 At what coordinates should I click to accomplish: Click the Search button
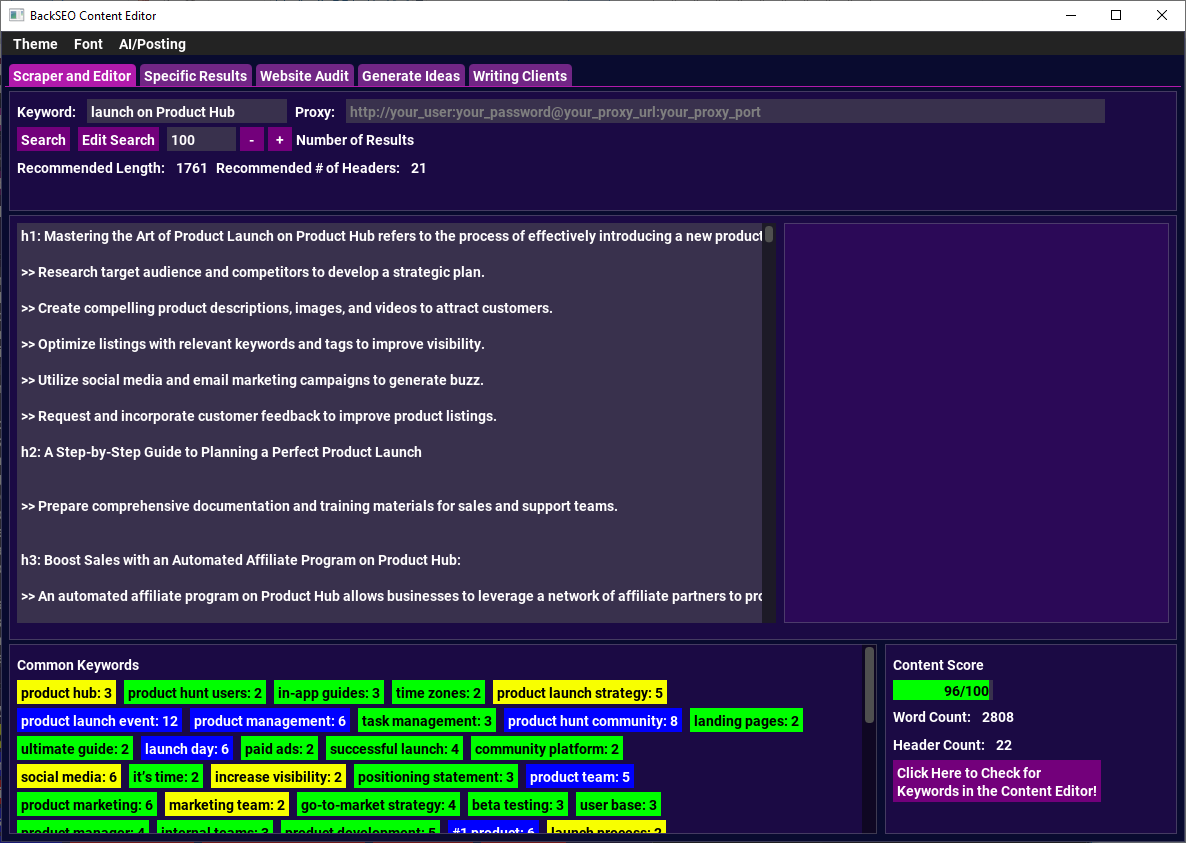(43, 140)
